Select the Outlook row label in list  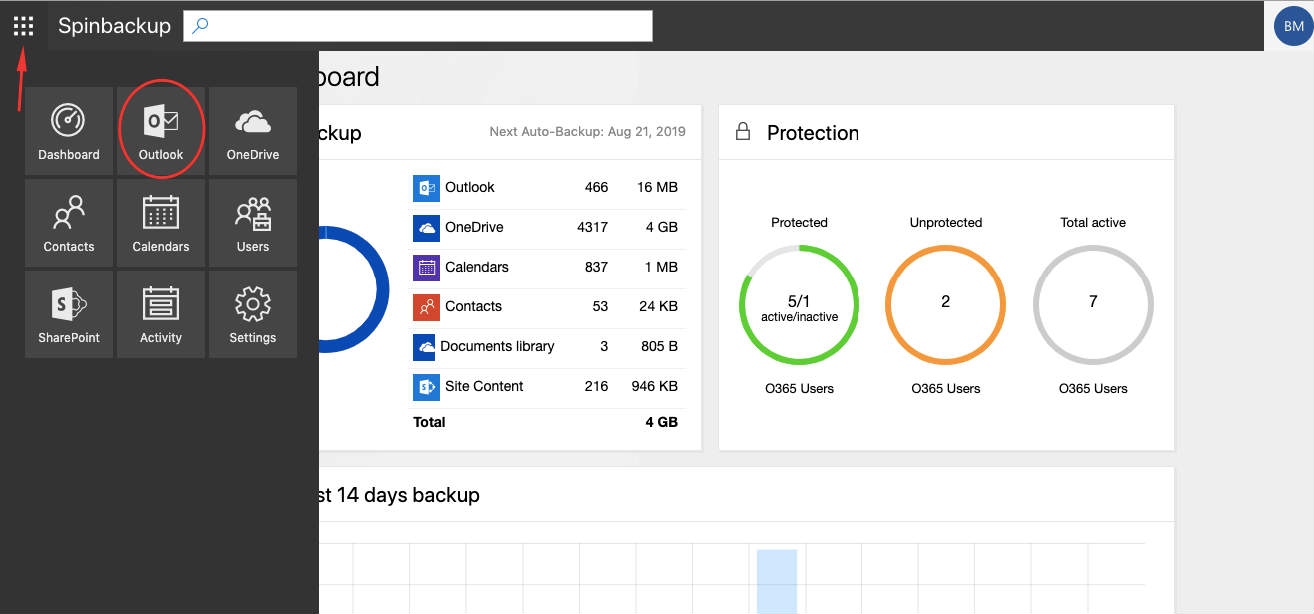470,187
